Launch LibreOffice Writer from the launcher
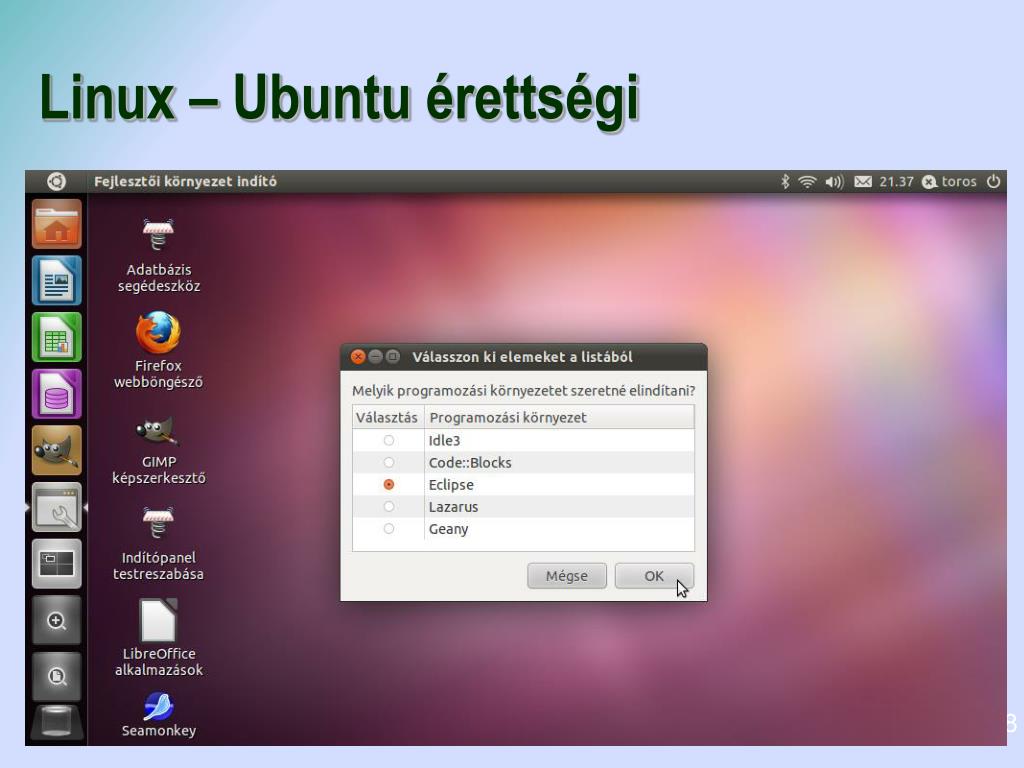 (x=57, y=281)
